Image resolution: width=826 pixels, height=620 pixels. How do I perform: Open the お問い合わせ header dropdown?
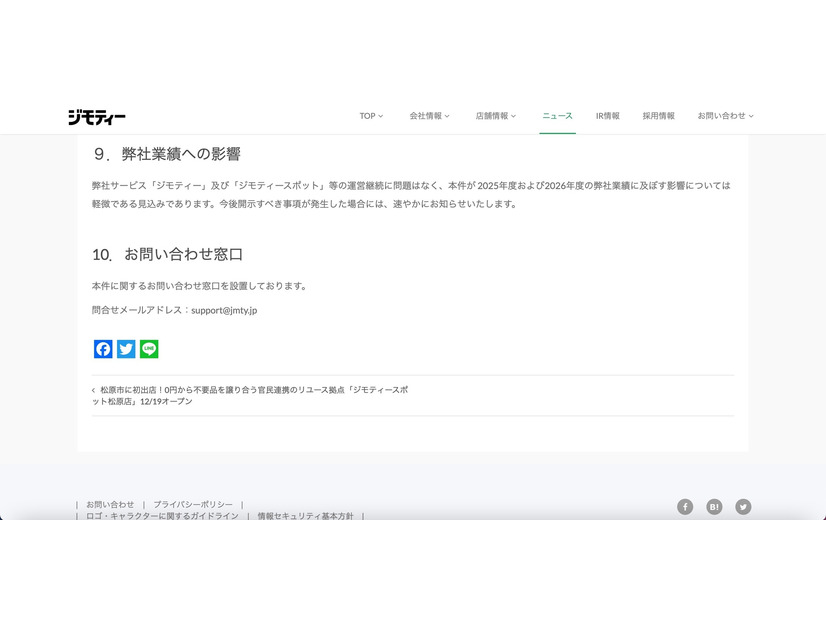tap(722, 116)
